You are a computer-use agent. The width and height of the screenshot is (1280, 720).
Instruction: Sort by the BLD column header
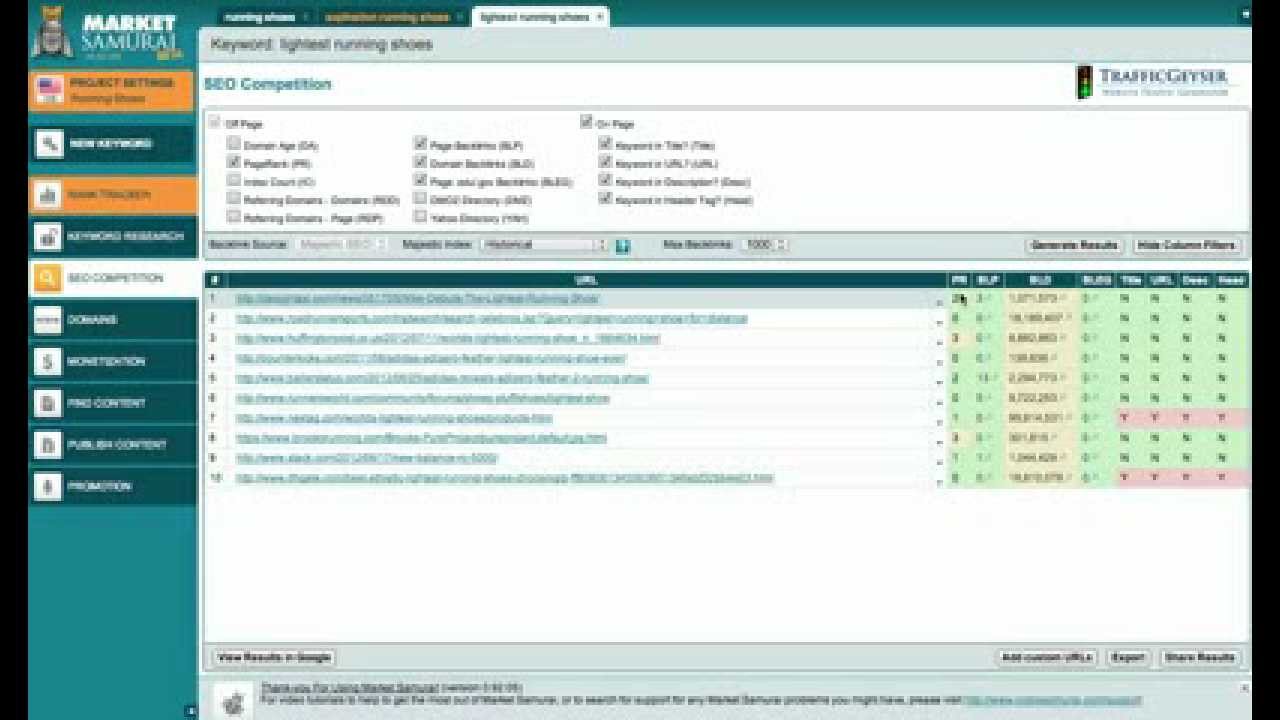coord(1041,281)
